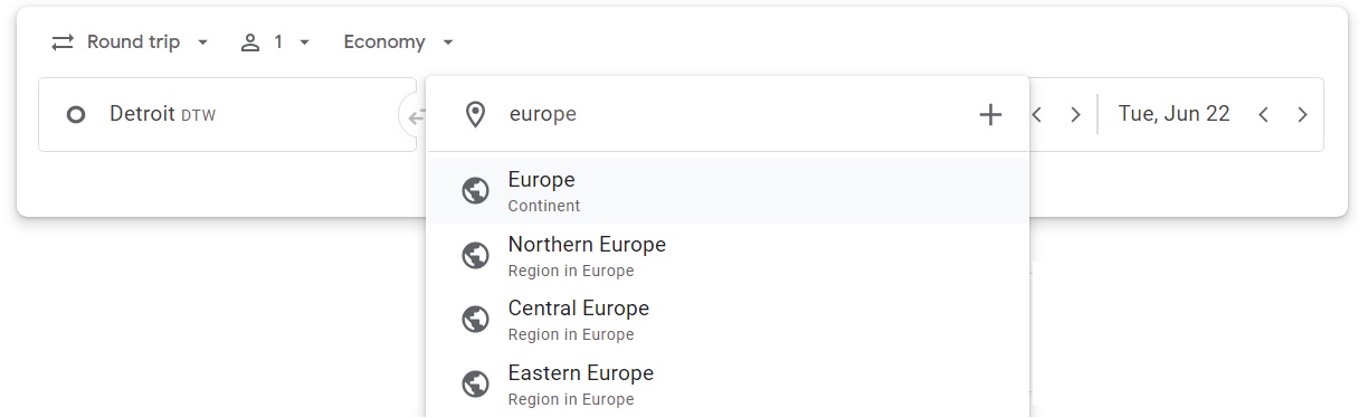The width and height of the screenshot is (1360, 418).
Task: Go to next day after Tue, Jun 22
Action: pyautogui.click(x=1302, y=115)
